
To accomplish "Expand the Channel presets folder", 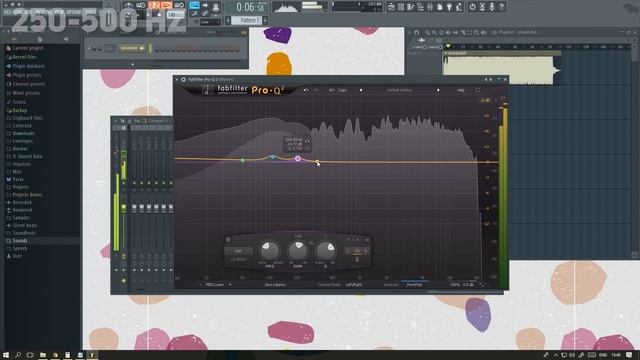I will (x=25, y=84).
